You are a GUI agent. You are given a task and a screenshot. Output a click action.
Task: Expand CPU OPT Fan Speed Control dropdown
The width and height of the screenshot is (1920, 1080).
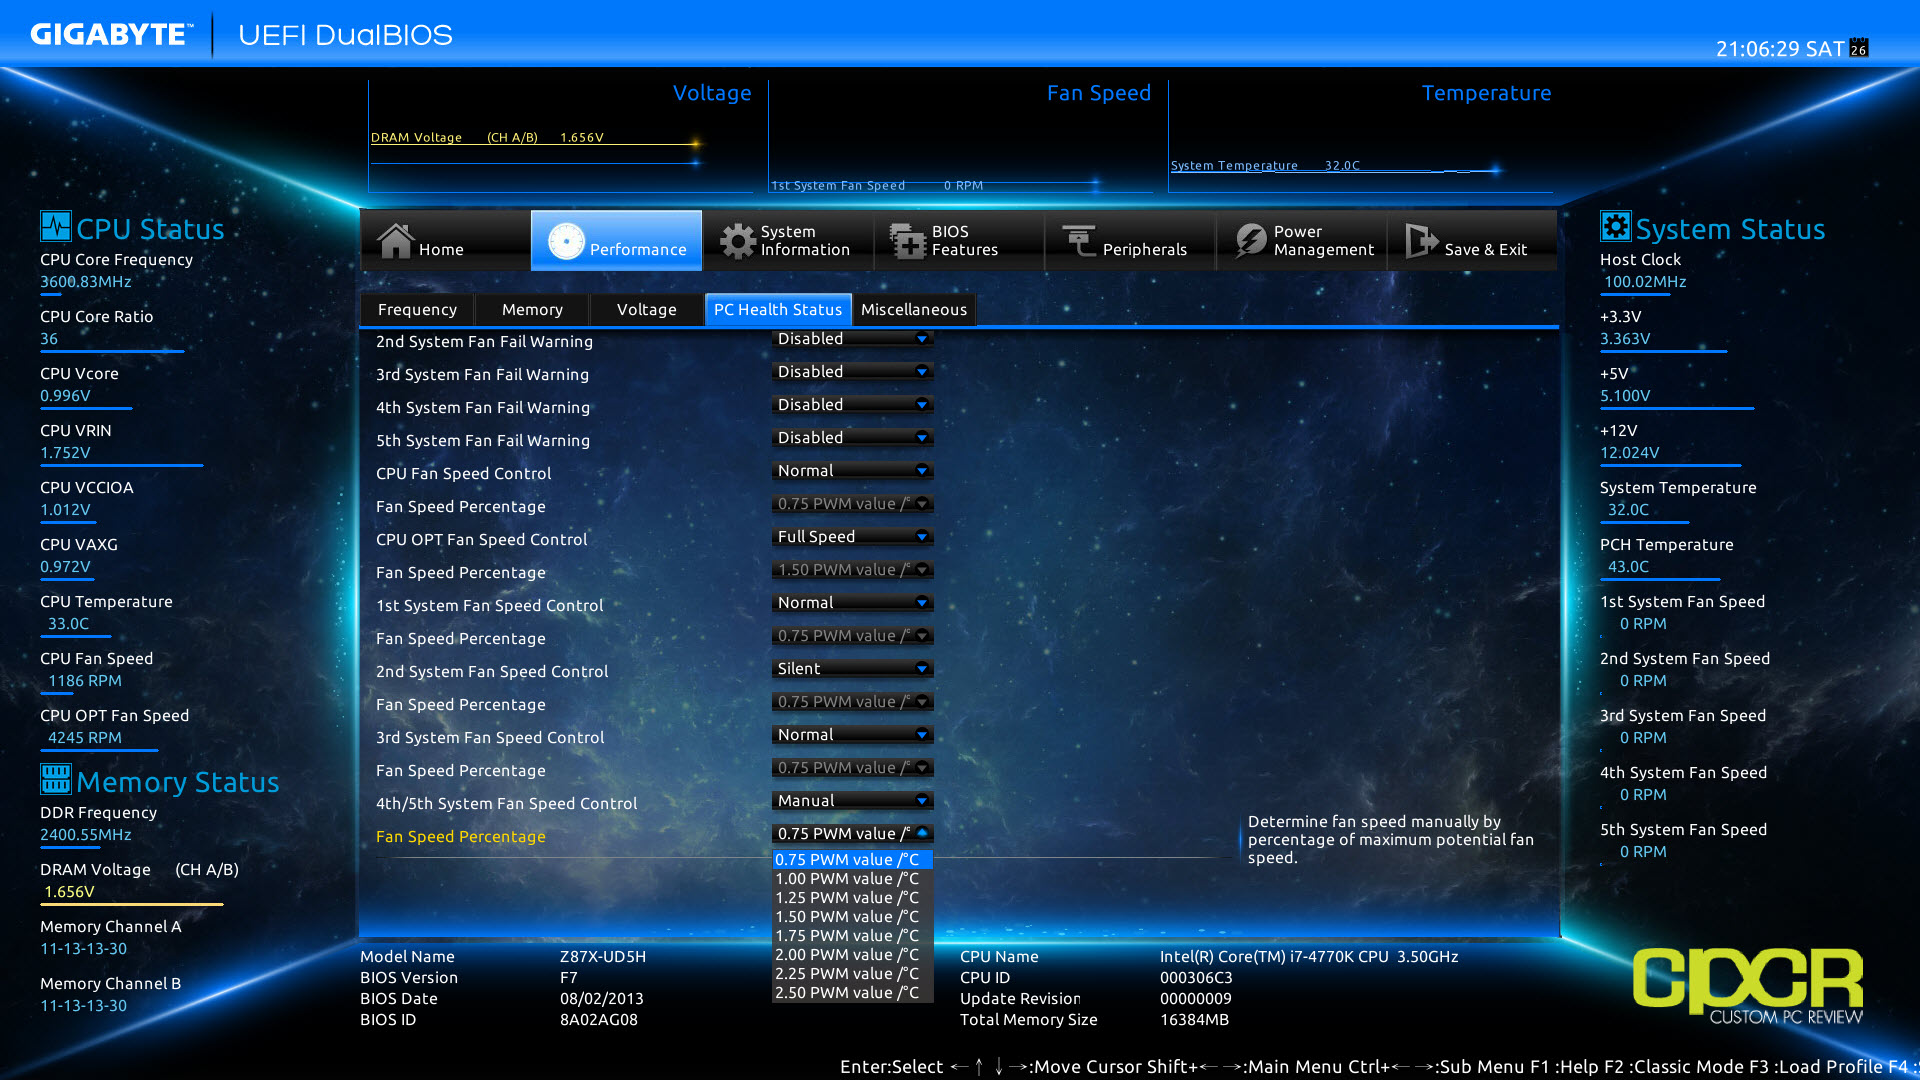pyautogui.click(x=852, y=537)
